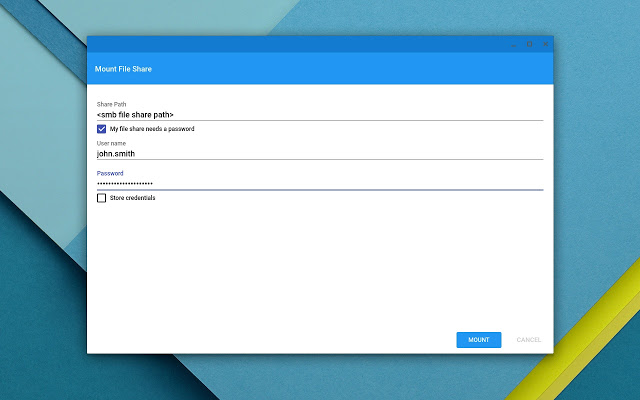Click the "Password" label
The height and width of the screenshot is (400, 640).
click(110, 173)
